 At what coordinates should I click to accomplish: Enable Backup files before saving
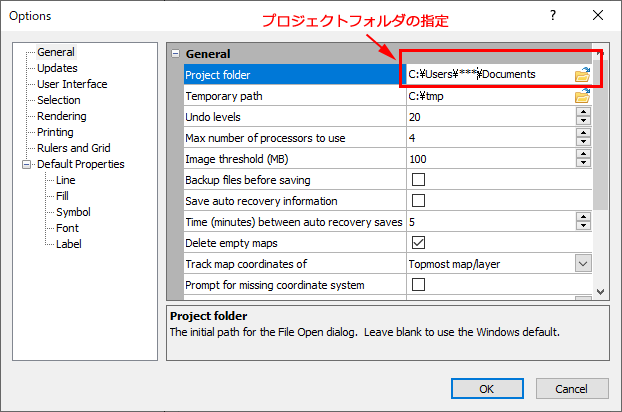point(418,180)
